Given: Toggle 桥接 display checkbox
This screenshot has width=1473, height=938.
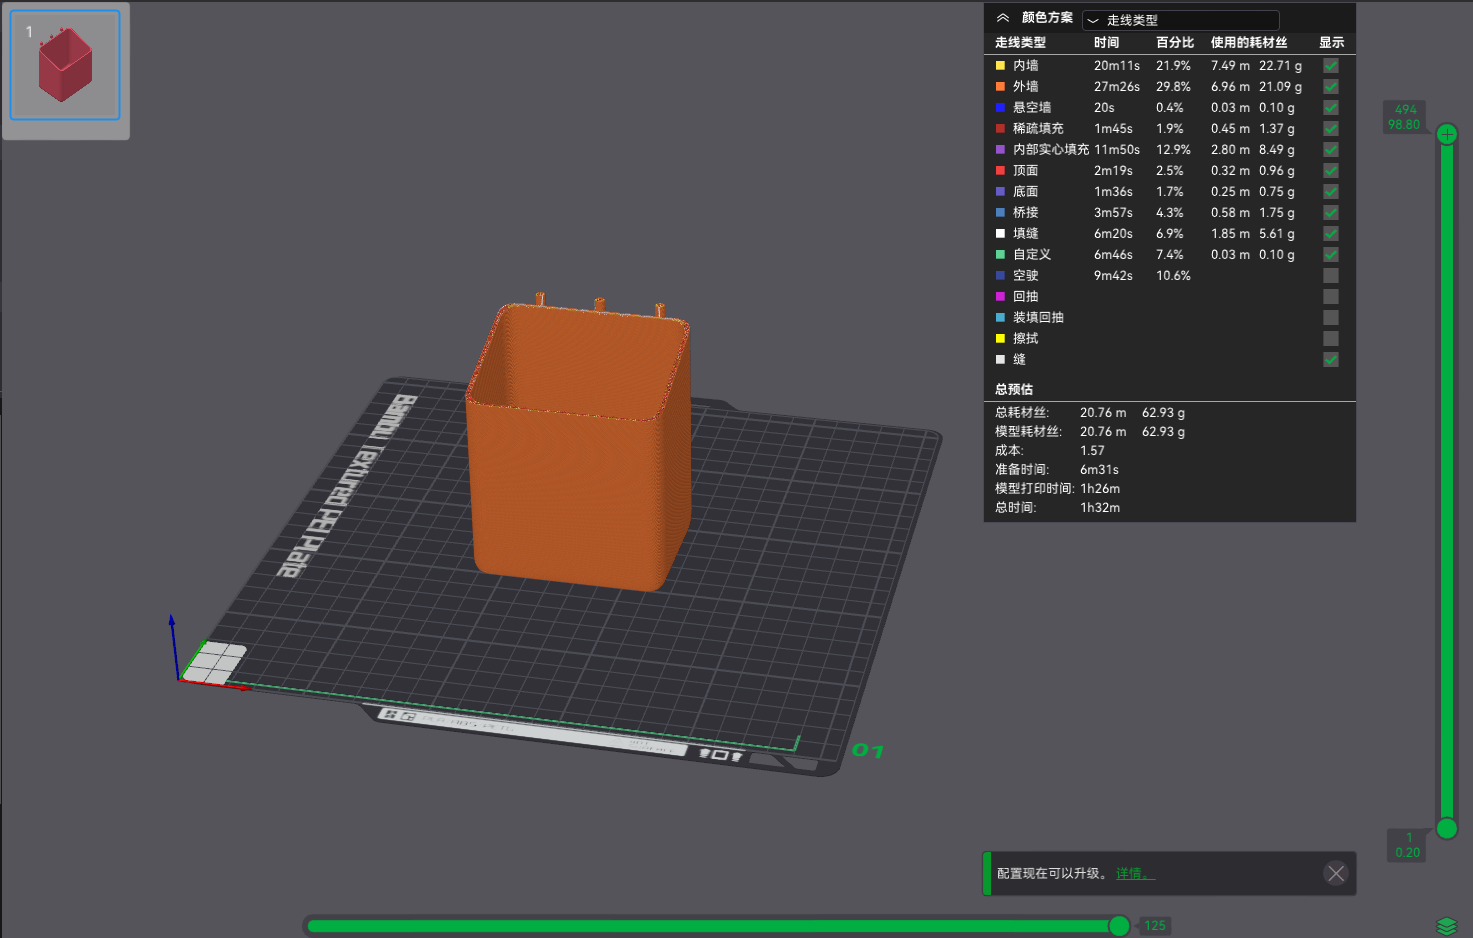Looking at the screenshot, I should pos(1331,212).
